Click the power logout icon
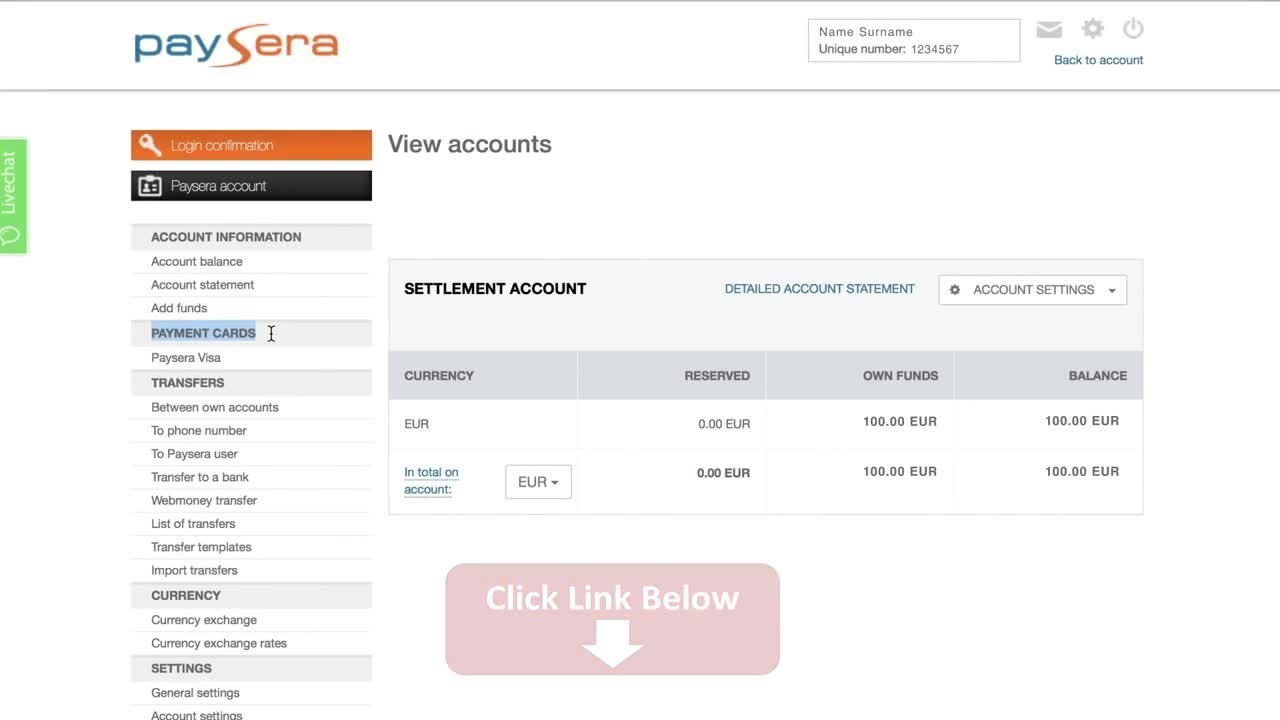The width and height of the screenshot is (1280, 720). (1133, 29)
